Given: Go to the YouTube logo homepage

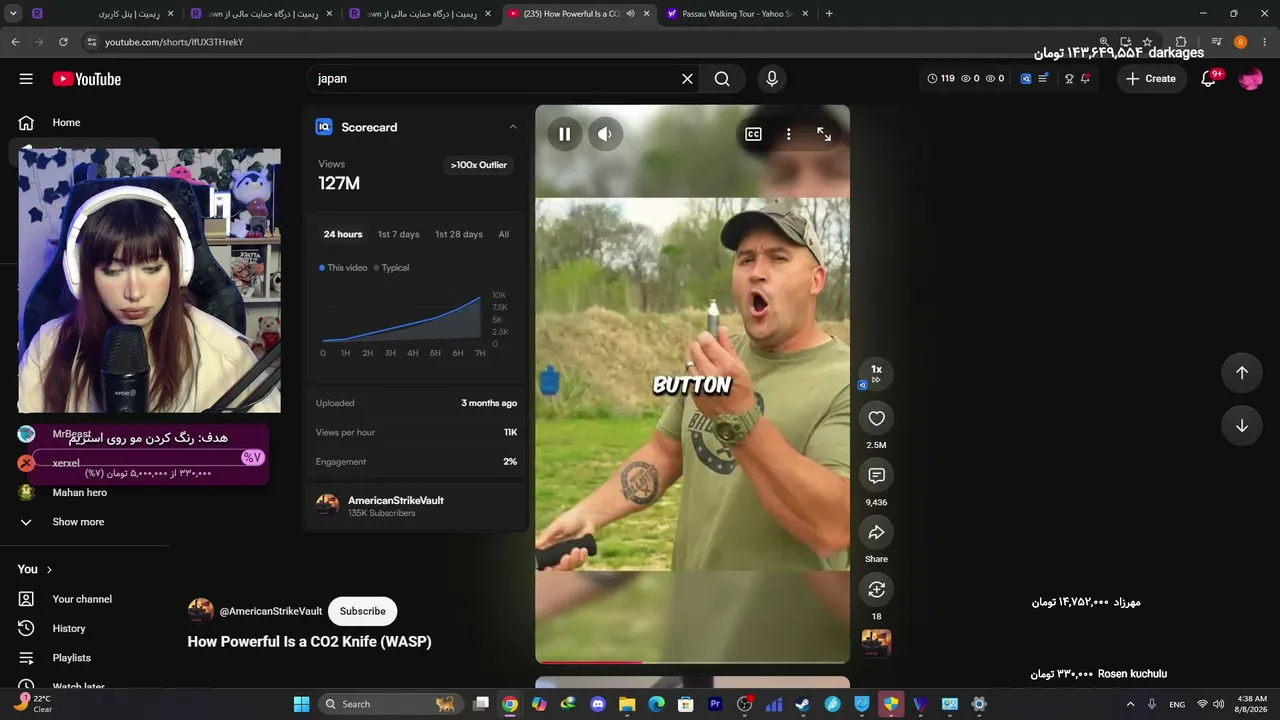Looking at the screenshot, I should tap(87, 79).
